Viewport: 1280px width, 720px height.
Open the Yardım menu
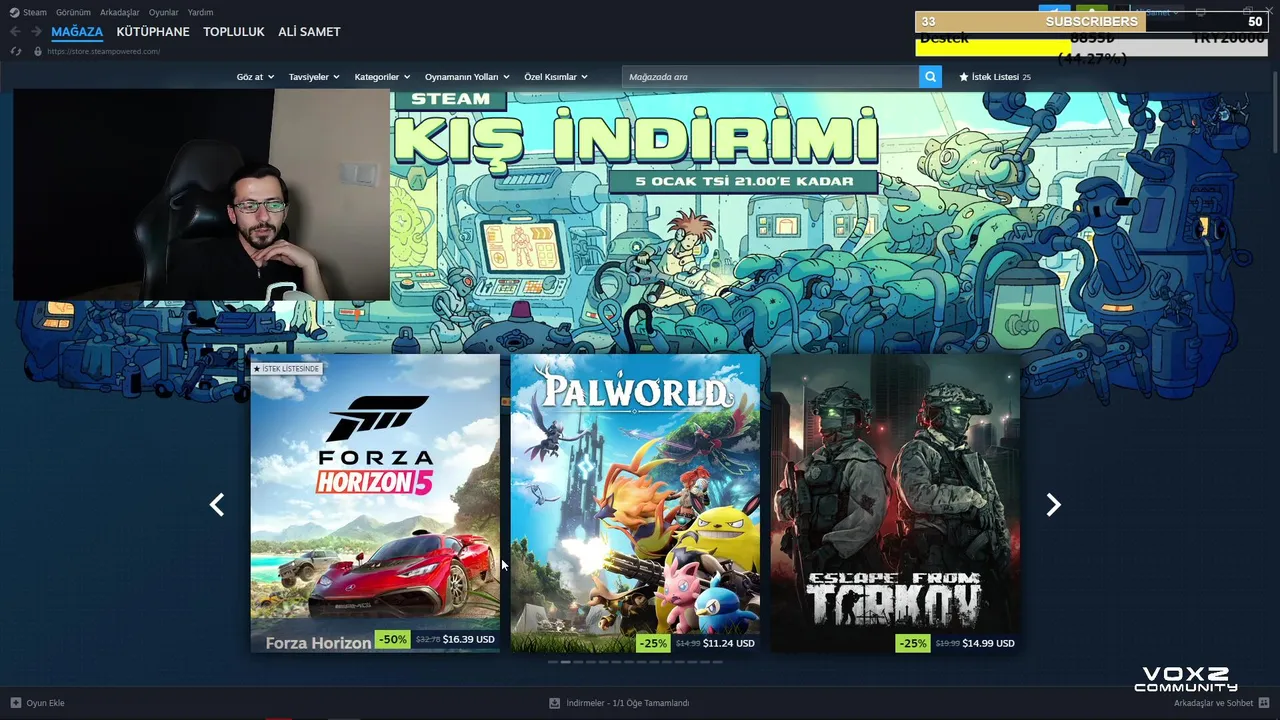(x=200, y=12)
